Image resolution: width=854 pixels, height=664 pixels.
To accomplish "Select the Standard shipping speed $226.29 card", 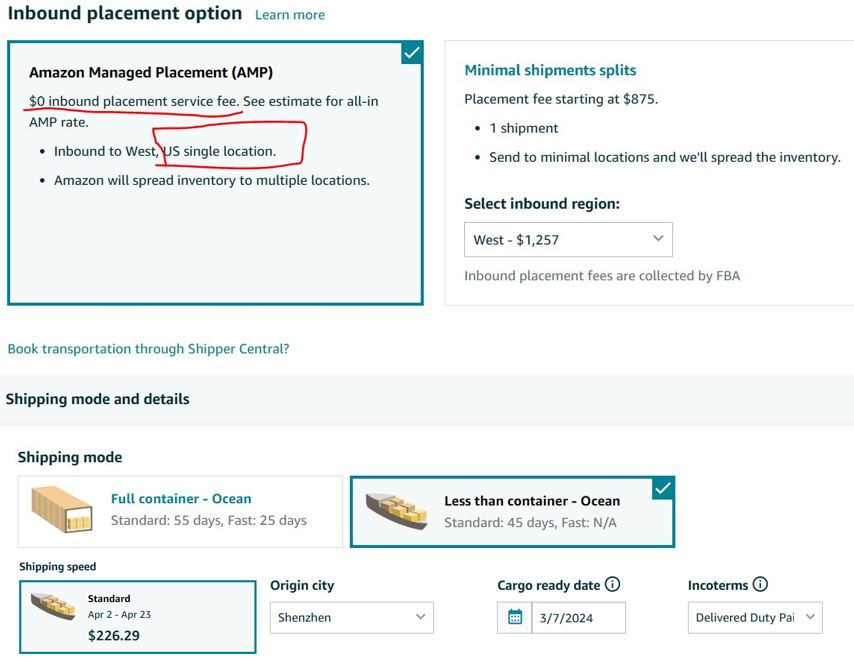I will [x=138, y=617].
